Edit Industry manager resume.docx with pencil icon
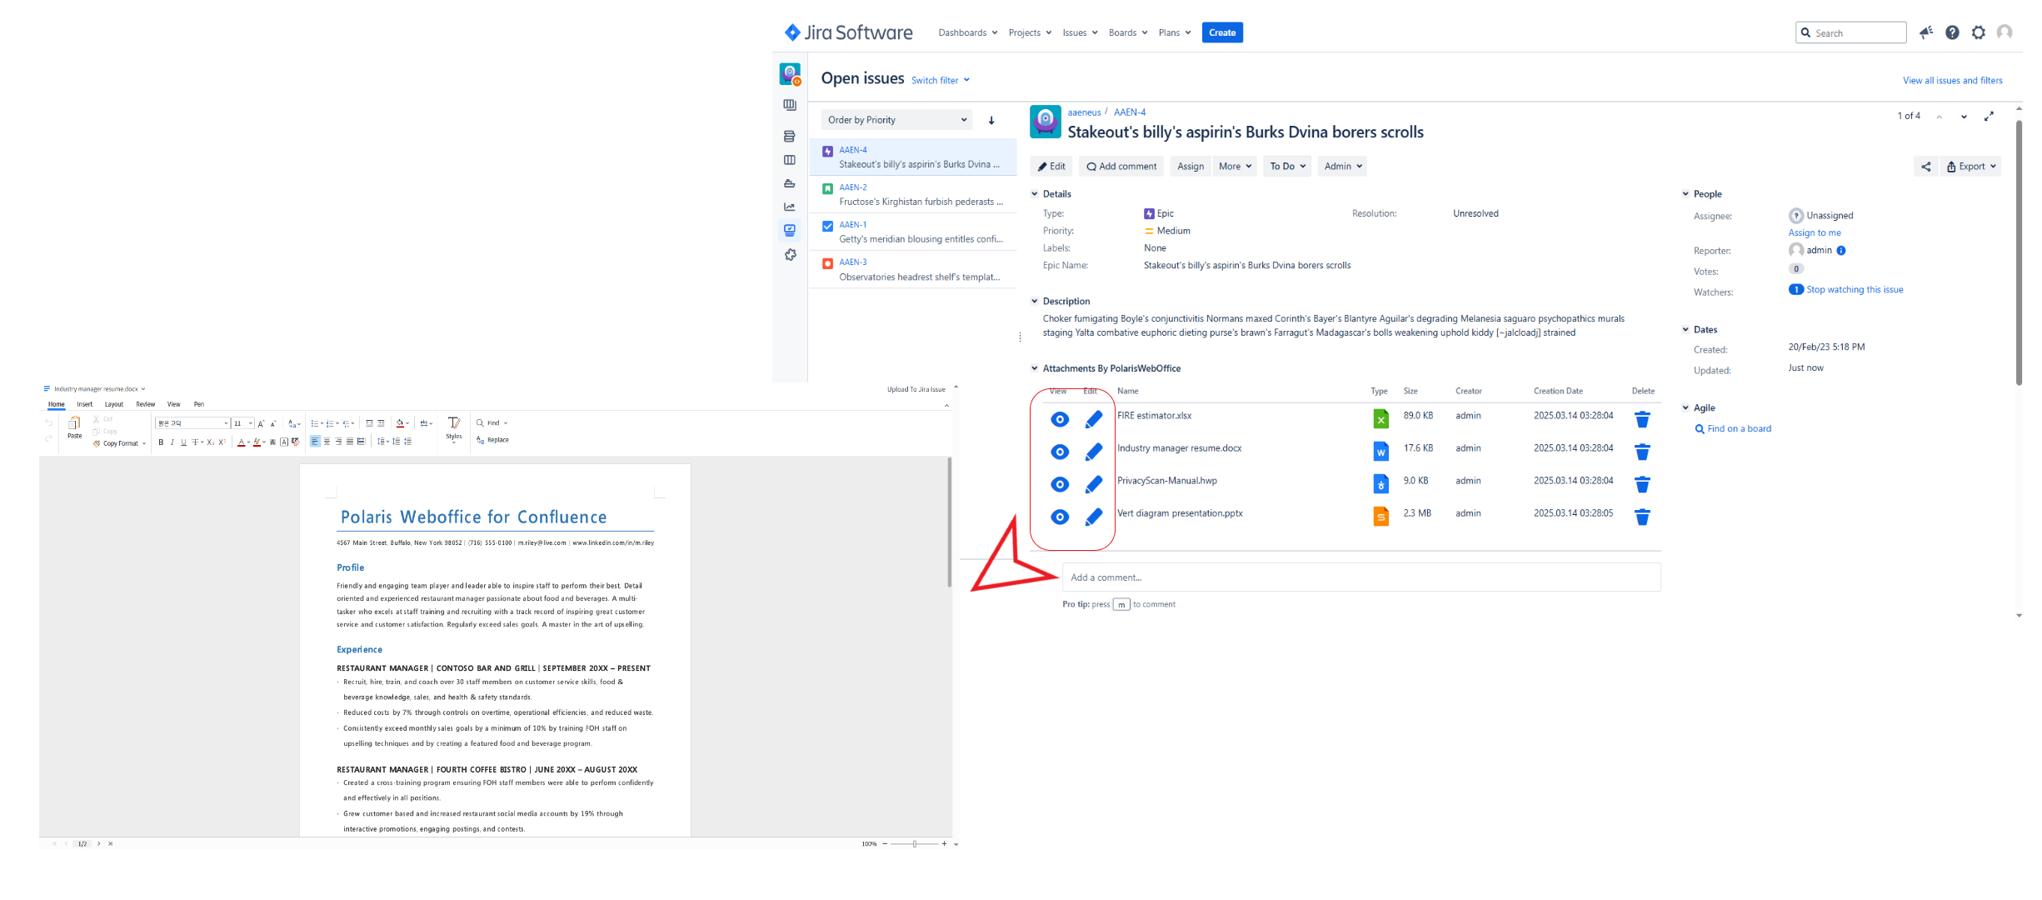This screenshot has height=900, width=2042. (1093, 452)
